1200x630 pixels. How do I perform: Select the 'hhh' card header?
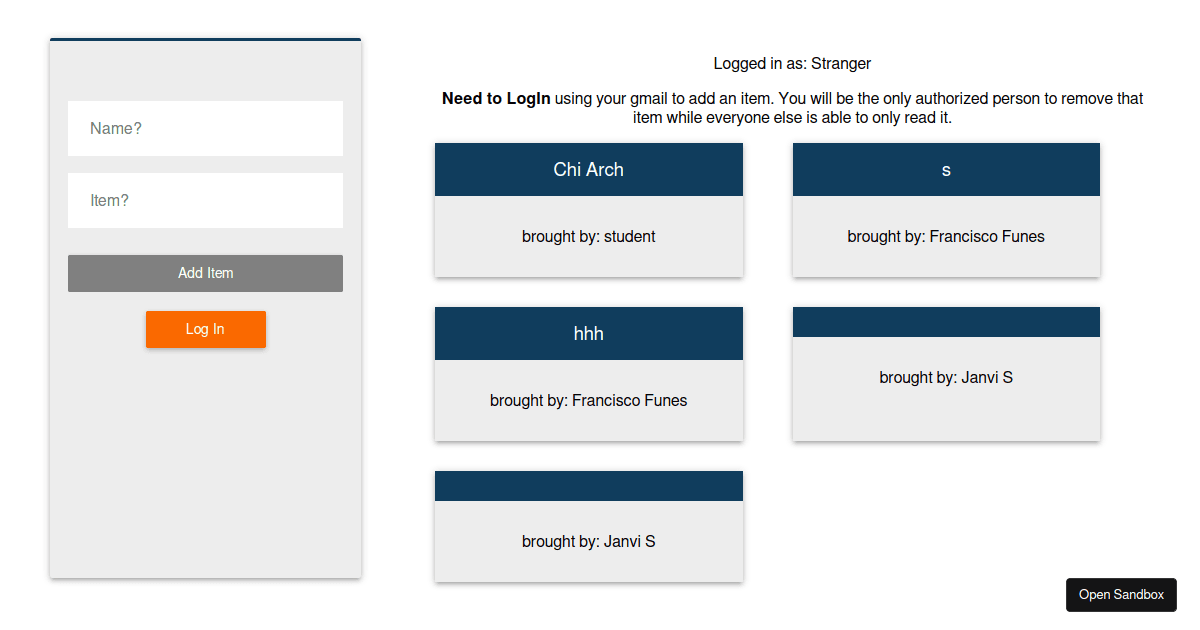[588, 334]
